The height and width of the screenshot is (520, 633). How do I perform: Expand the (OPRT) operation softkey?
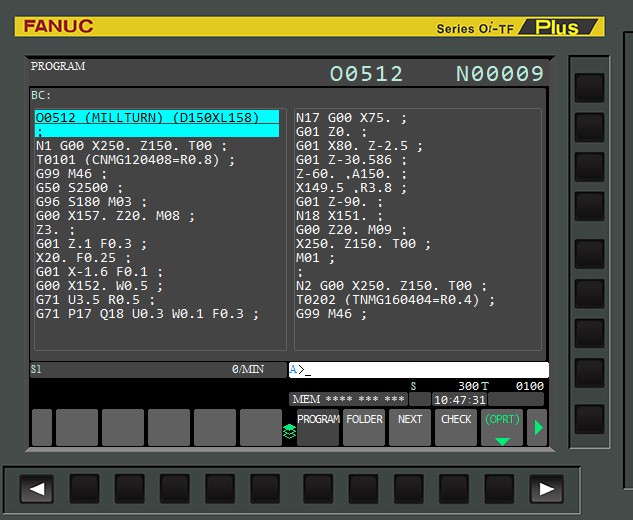point(502,427)
